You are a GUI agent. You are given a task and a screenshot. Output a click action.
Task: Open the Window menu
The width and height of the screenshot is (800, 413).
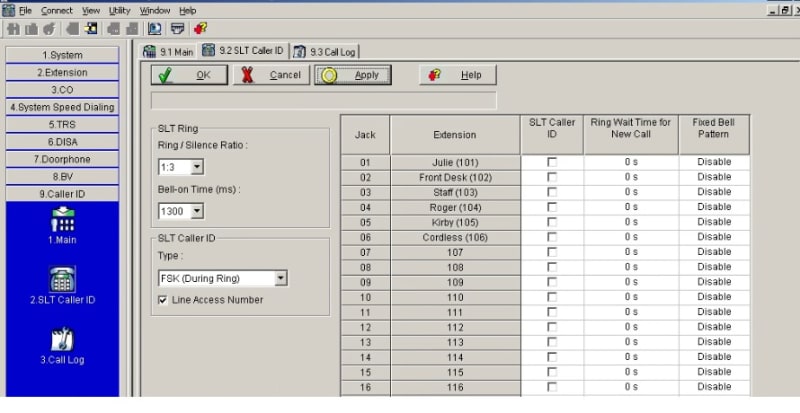pos(155,10)
